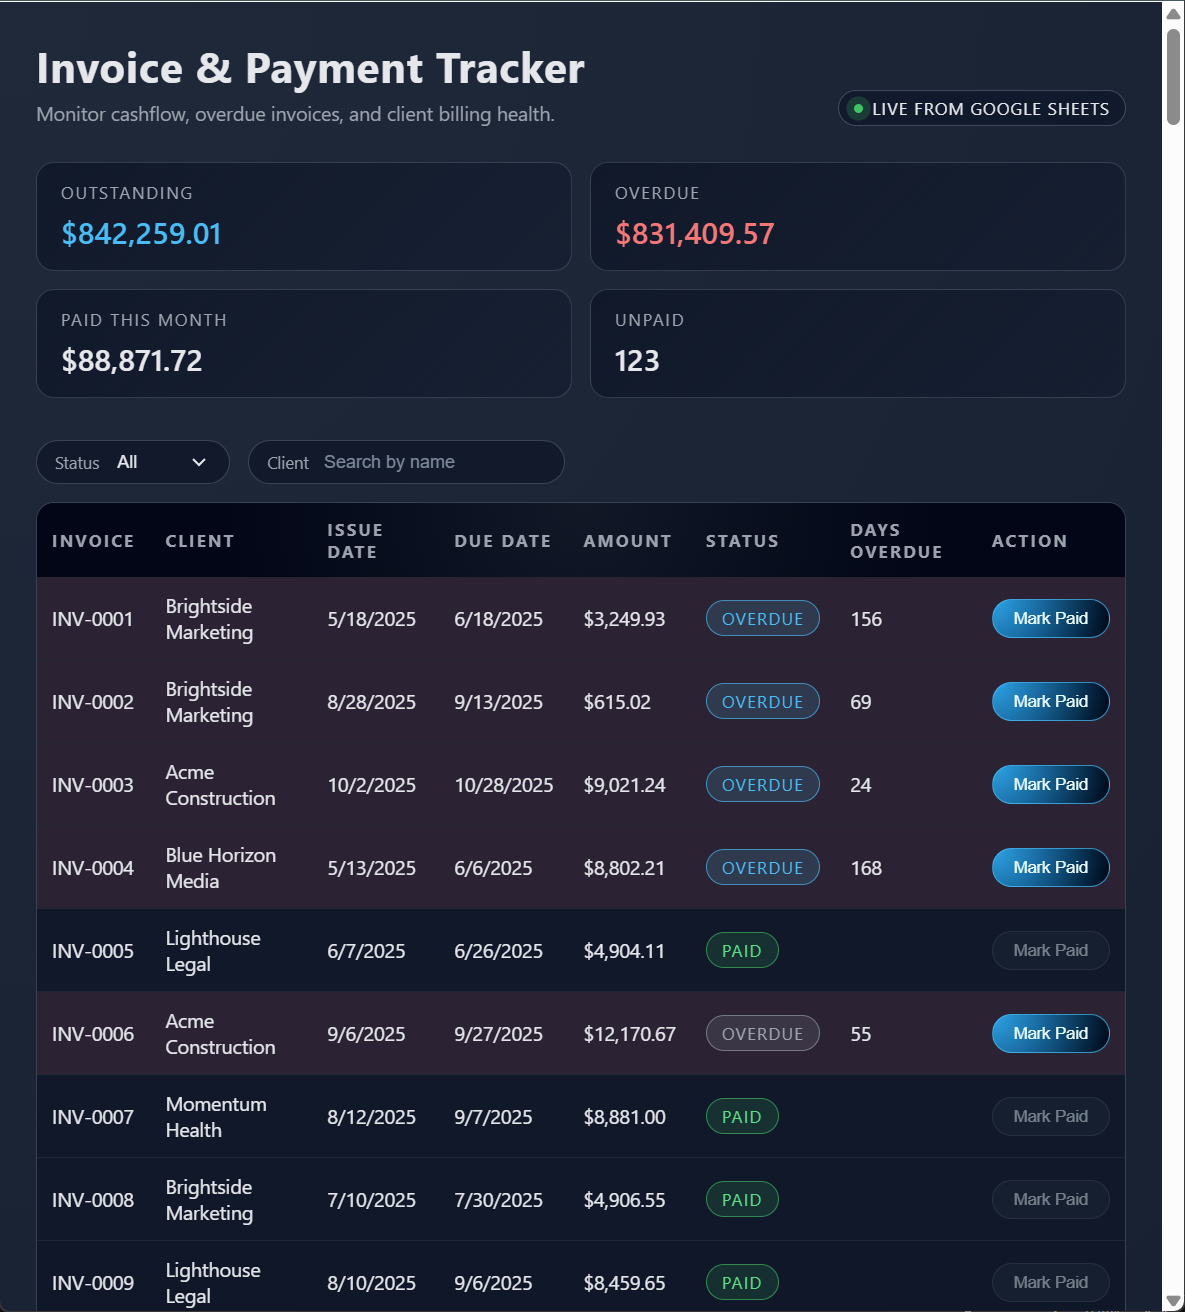Mark INV-0003 as paid
Viewport: 1185px width, 1312px height.
pos(1050,784)
